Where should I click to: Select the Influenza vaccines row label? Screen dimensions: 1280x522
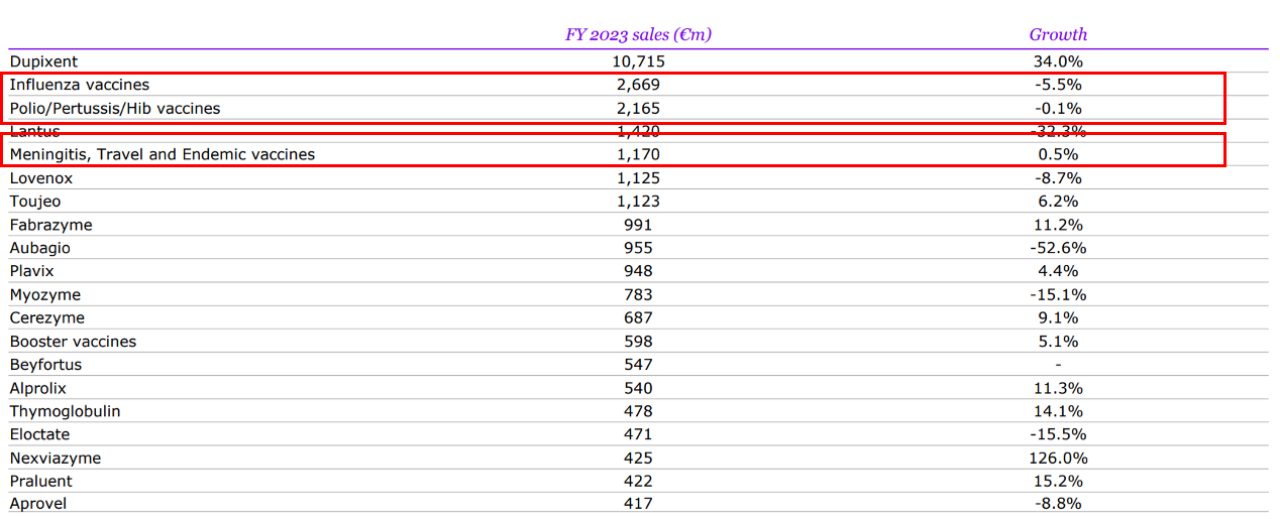[80, 85]
